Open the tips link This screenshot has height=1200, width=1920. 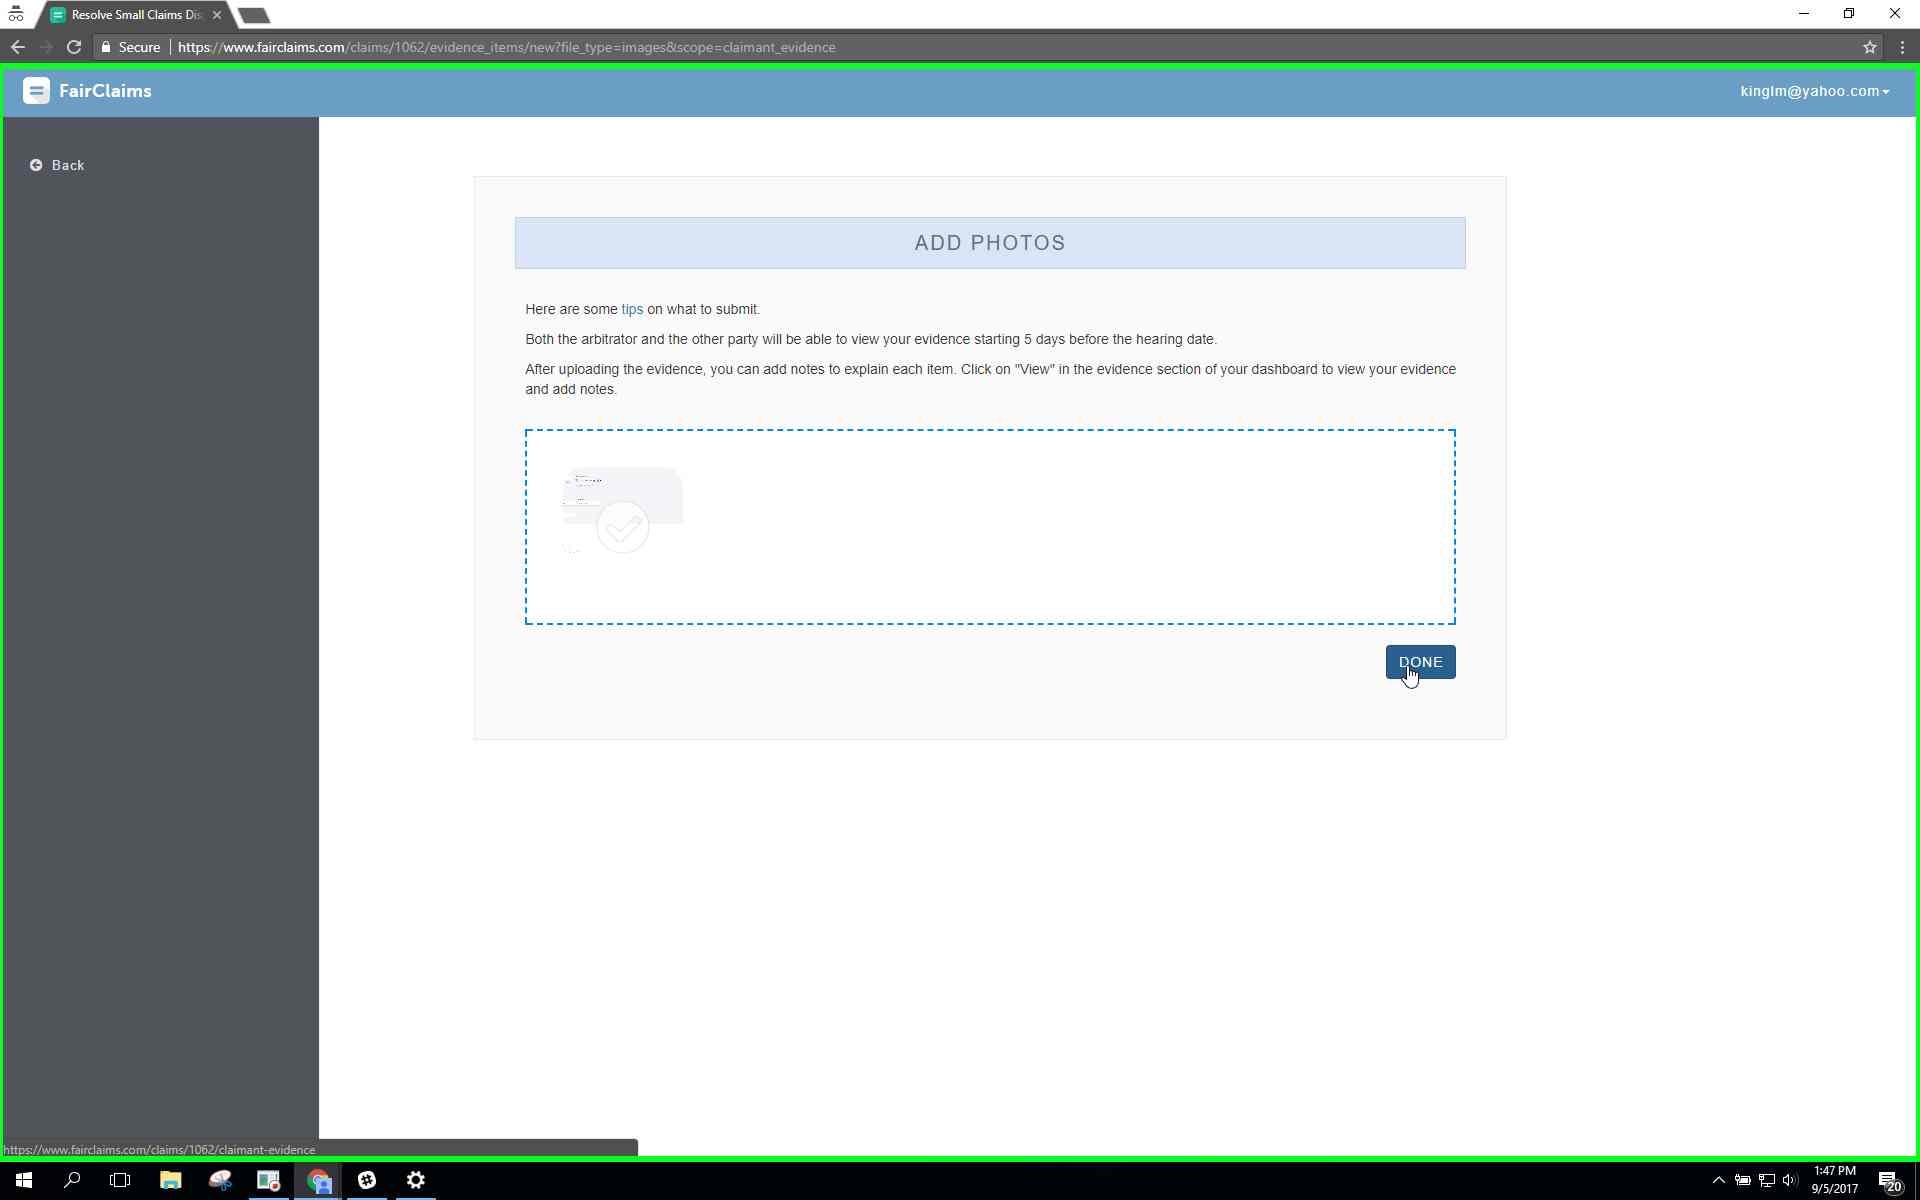(632, 309)
